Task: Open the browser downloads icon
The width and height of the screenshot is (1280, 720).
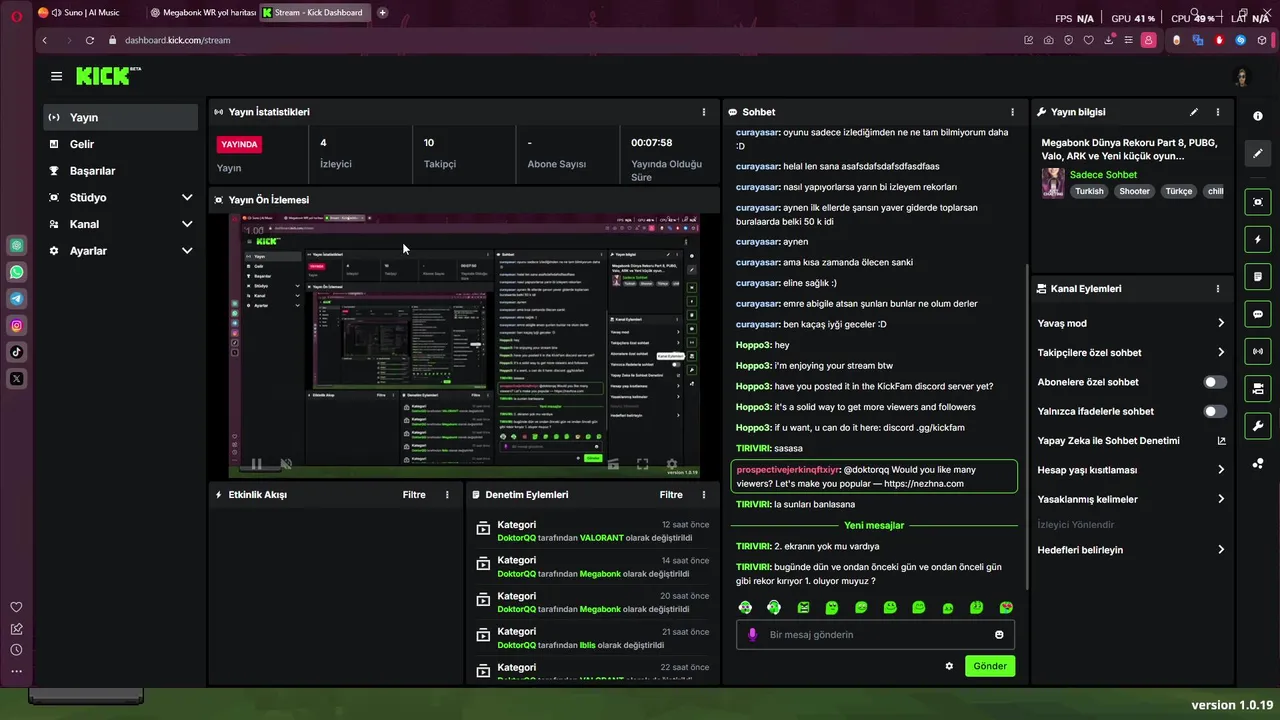Action: (x=1109, y=40)
